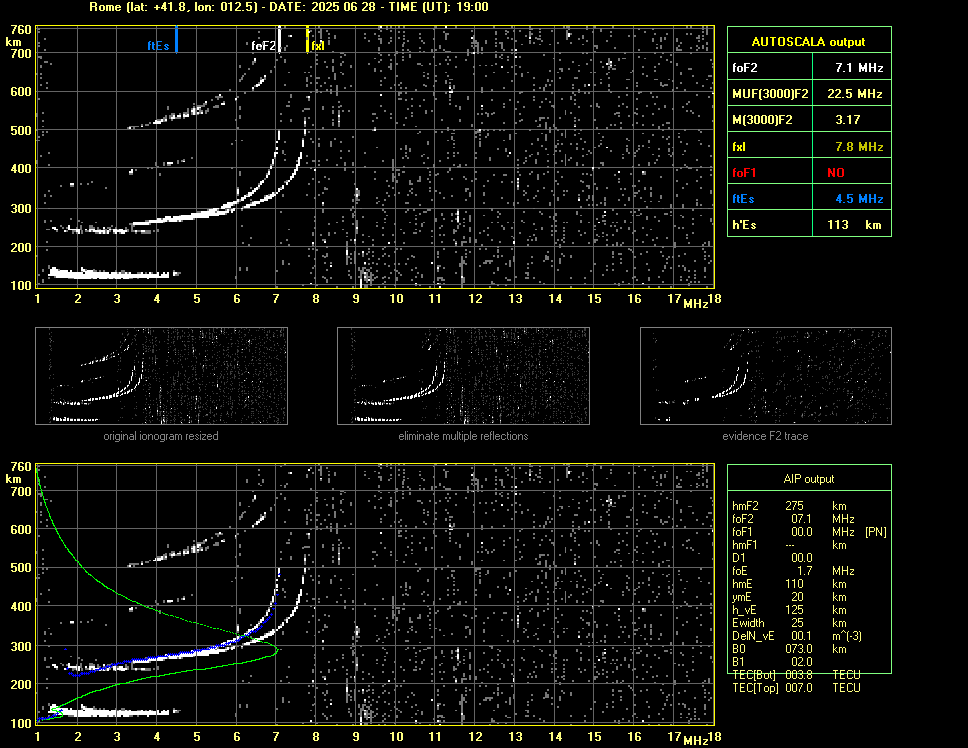
Task: Click the 400 km label on top ionogram axis
Action: click(20, 168)
